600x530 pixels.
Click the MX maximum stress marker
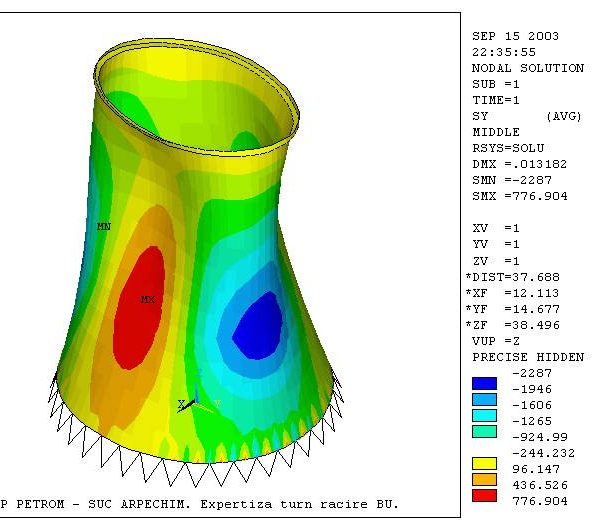147,299
